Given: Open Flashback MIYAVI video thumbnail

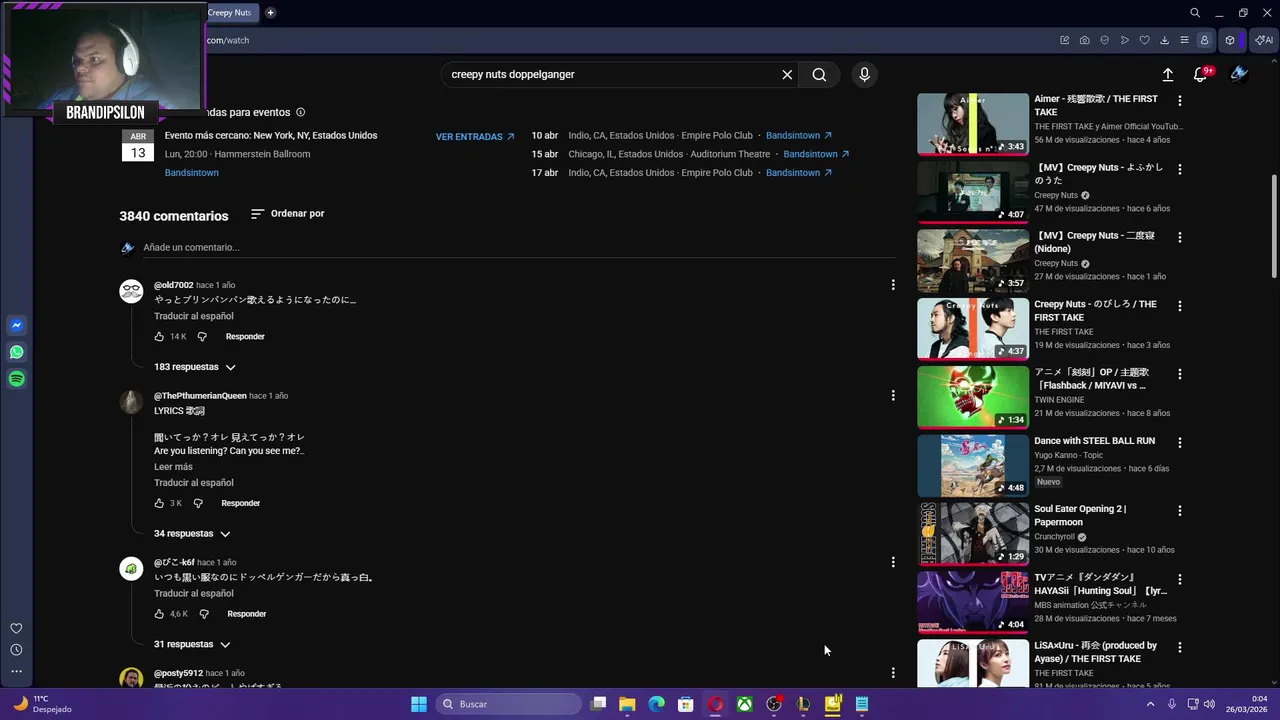Looking at the screenshot, I should click(973, 397).
